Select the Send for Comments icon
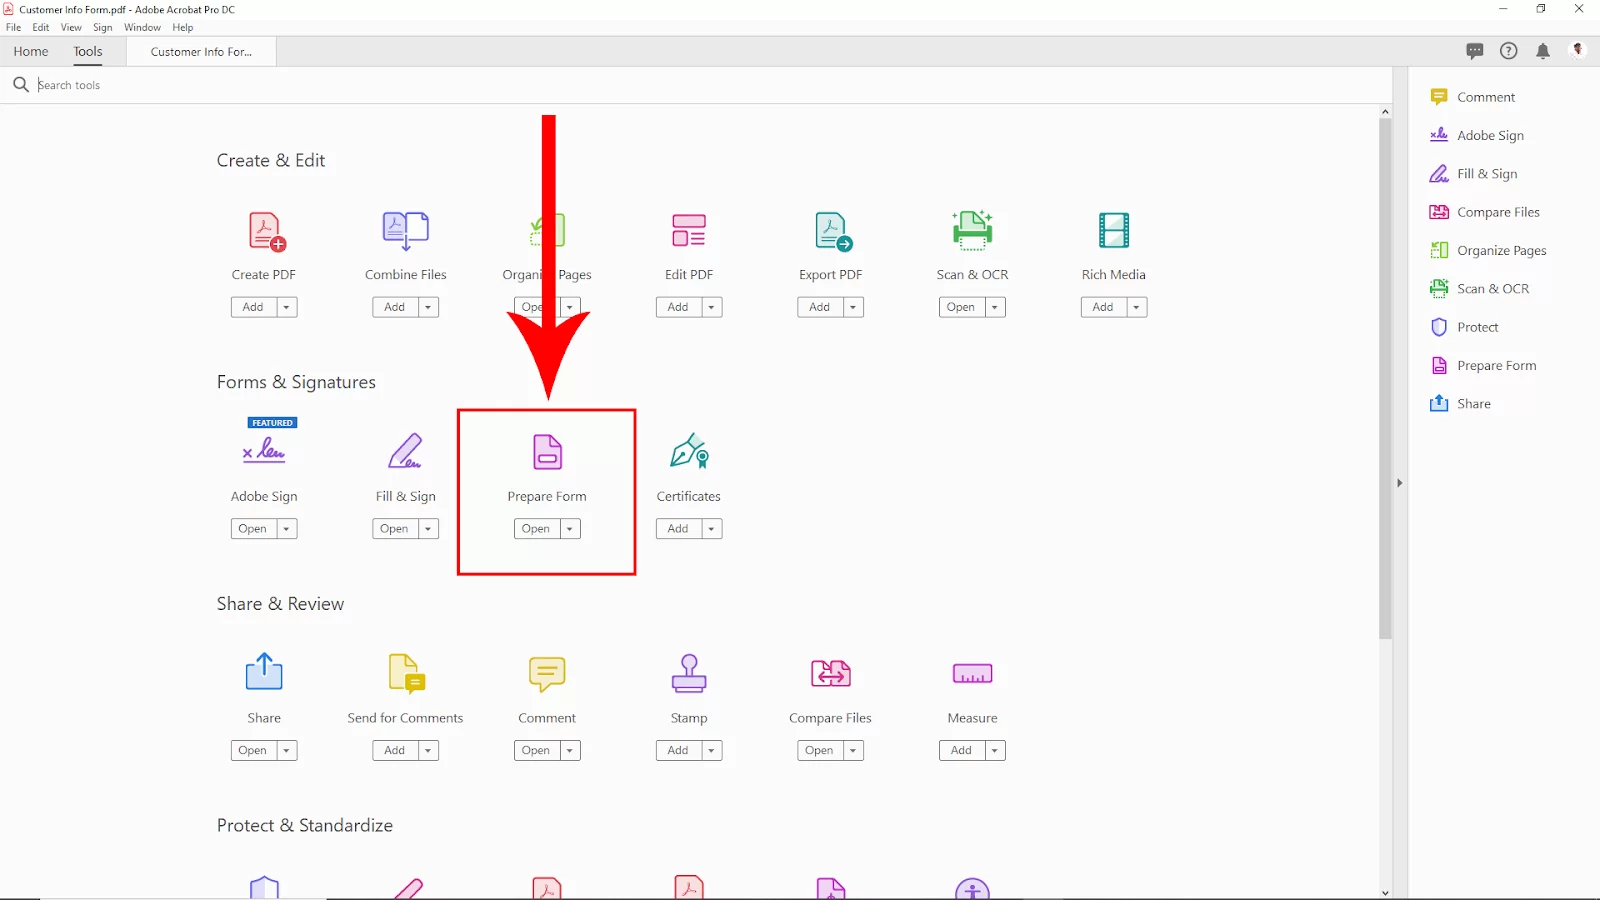The width and height of the screenshot is (1600, 900). (x=407, y=673)
